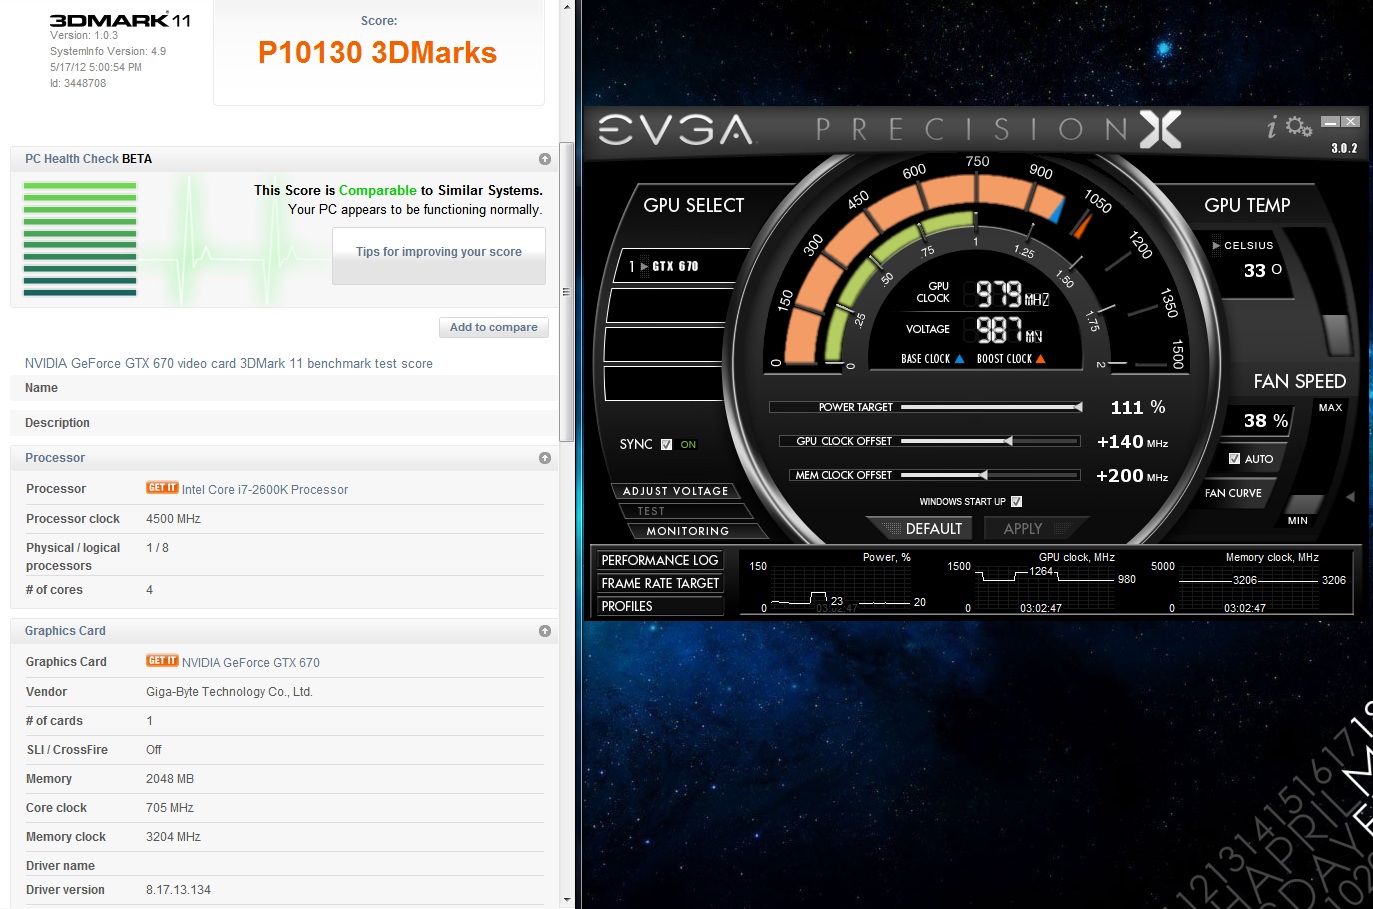Screen dimensions: 1373x909
Task: Click the 4500 MHz processor clock value
Action: coord(173,519)
